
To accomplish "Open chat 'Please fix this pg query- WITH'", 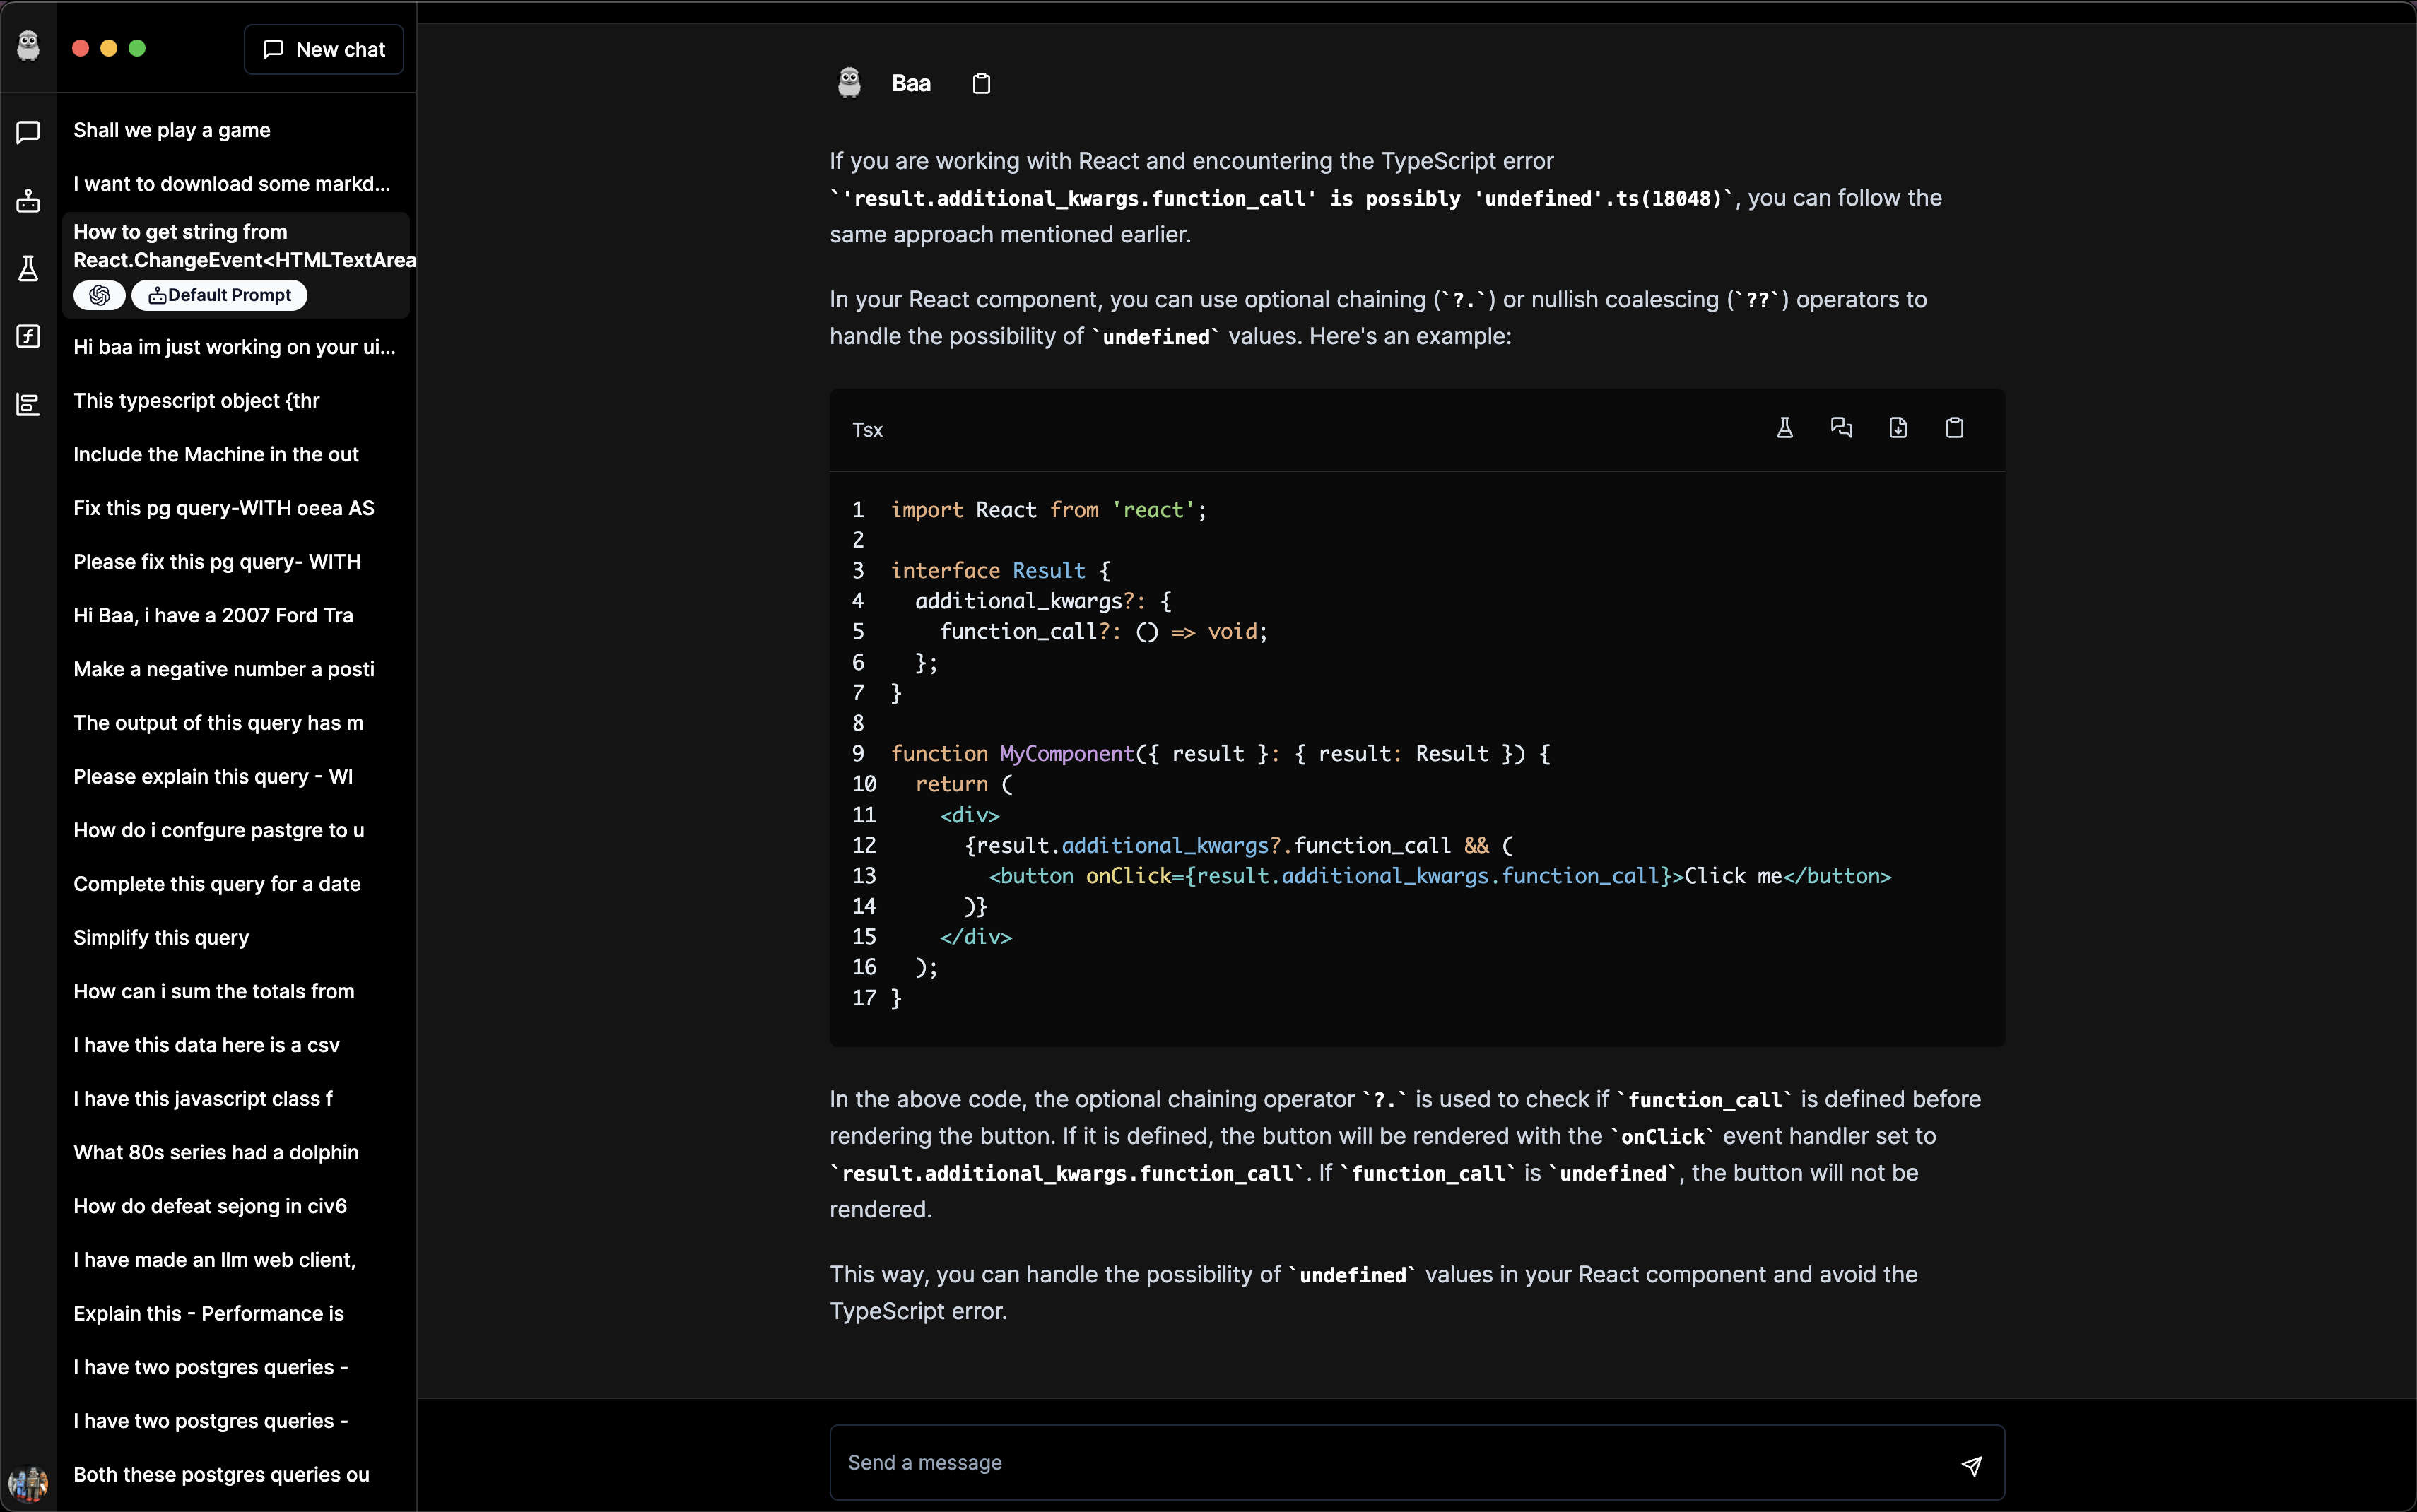I will point(236,562).
